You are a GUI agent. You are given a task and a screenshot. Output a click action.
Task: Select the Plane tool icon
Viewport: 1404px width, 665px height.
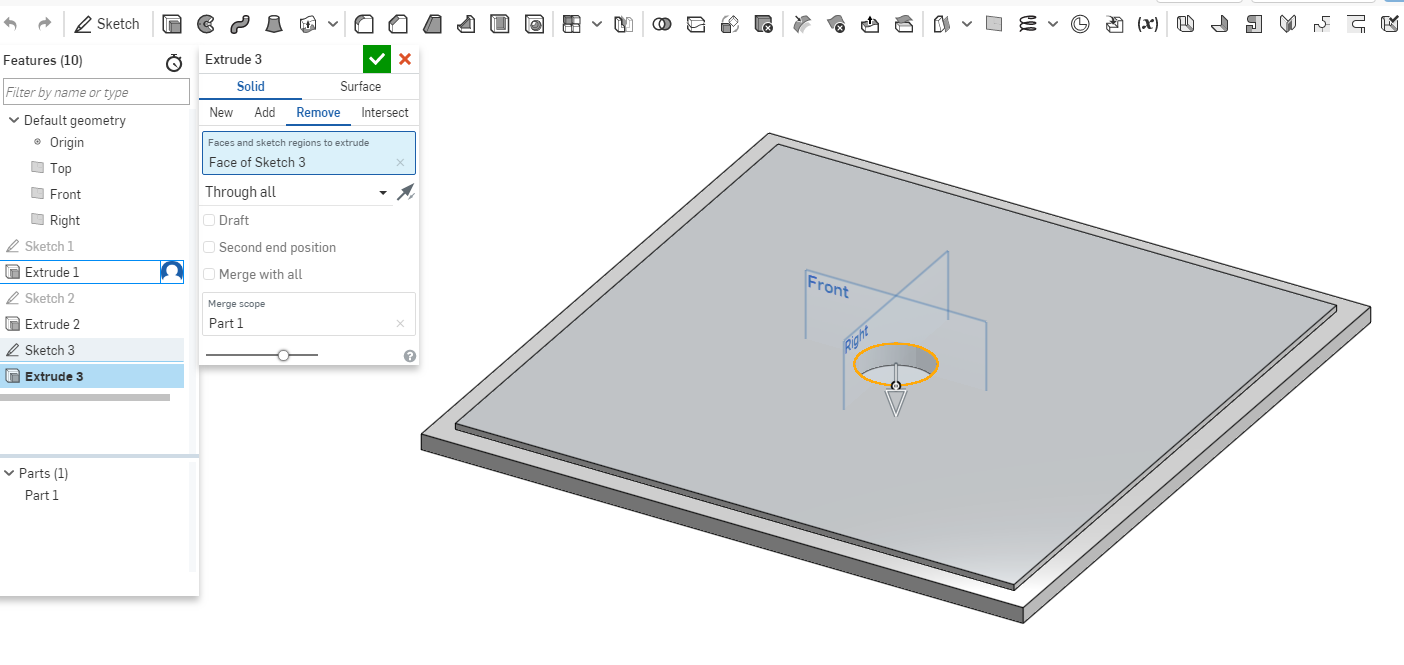pos(994,24)
